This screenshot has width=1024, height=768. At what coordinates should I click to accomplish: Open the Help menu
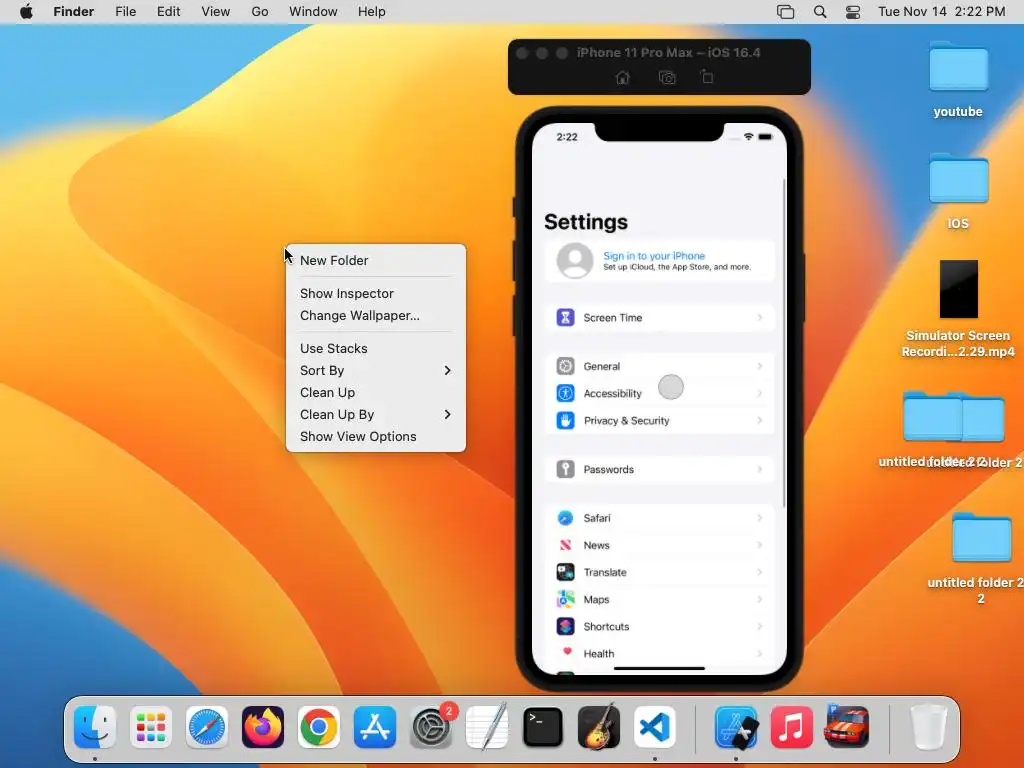[372, 12]
